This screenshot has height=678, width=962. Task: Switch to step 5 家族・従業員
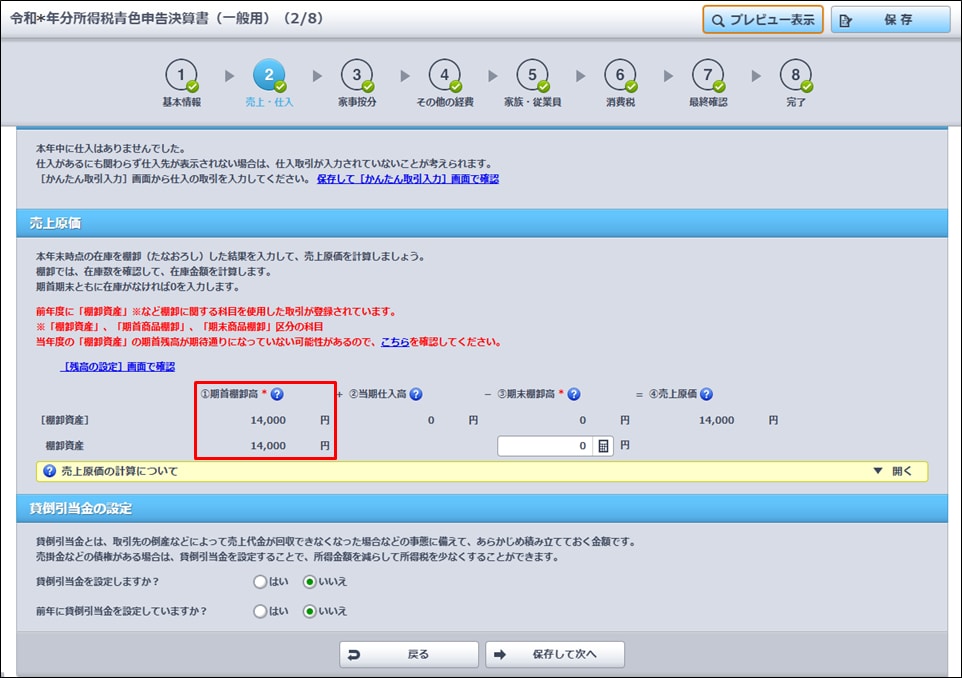(532, 76)
